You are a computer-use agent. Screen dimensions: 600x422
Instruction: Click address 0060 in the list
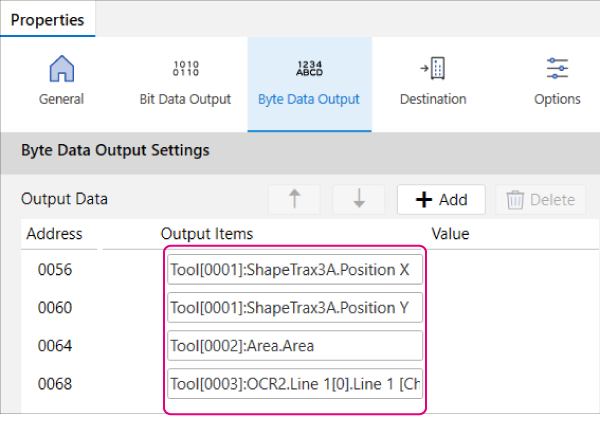point(55,308)
